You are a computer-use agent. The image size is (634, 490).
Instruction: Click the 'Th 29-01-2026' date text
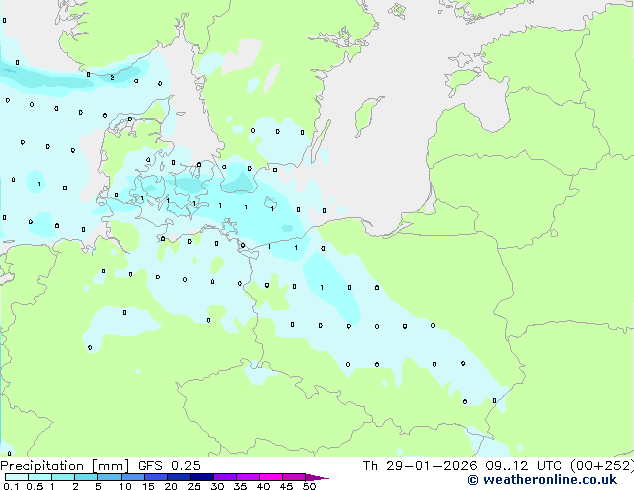click(x=420, y=466)
